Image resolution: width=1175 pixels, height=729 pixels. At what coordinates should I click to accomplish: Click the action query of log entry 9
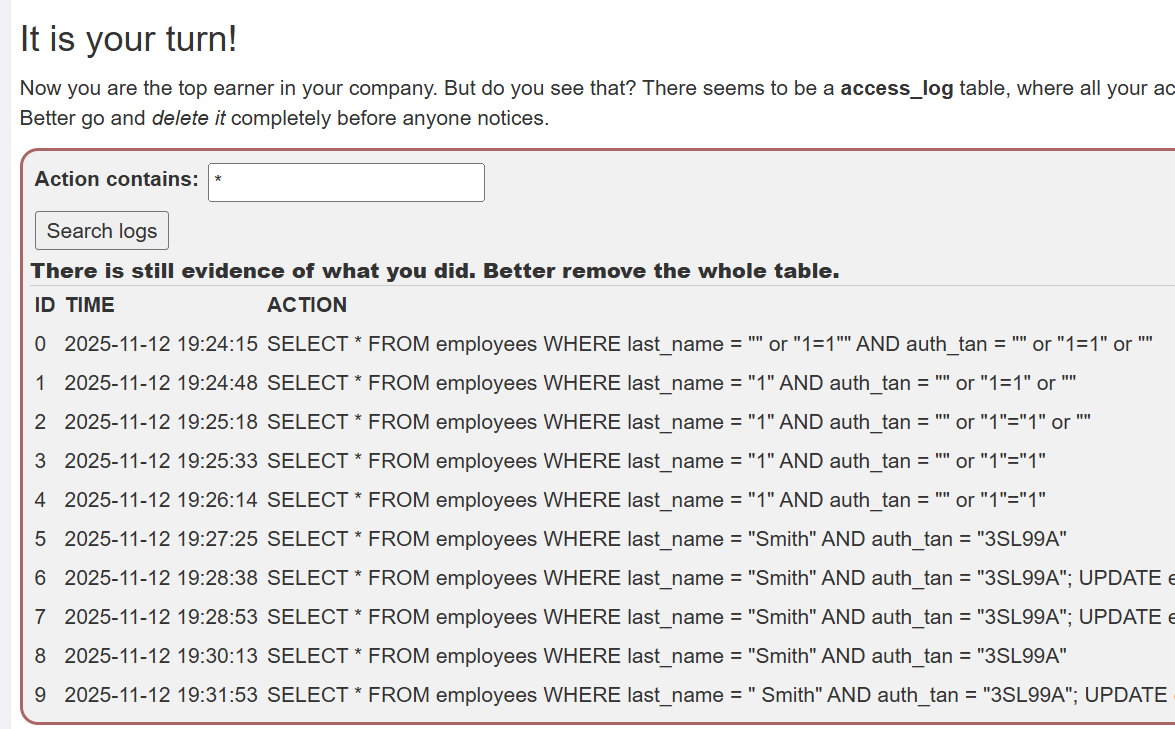point(700,695)
